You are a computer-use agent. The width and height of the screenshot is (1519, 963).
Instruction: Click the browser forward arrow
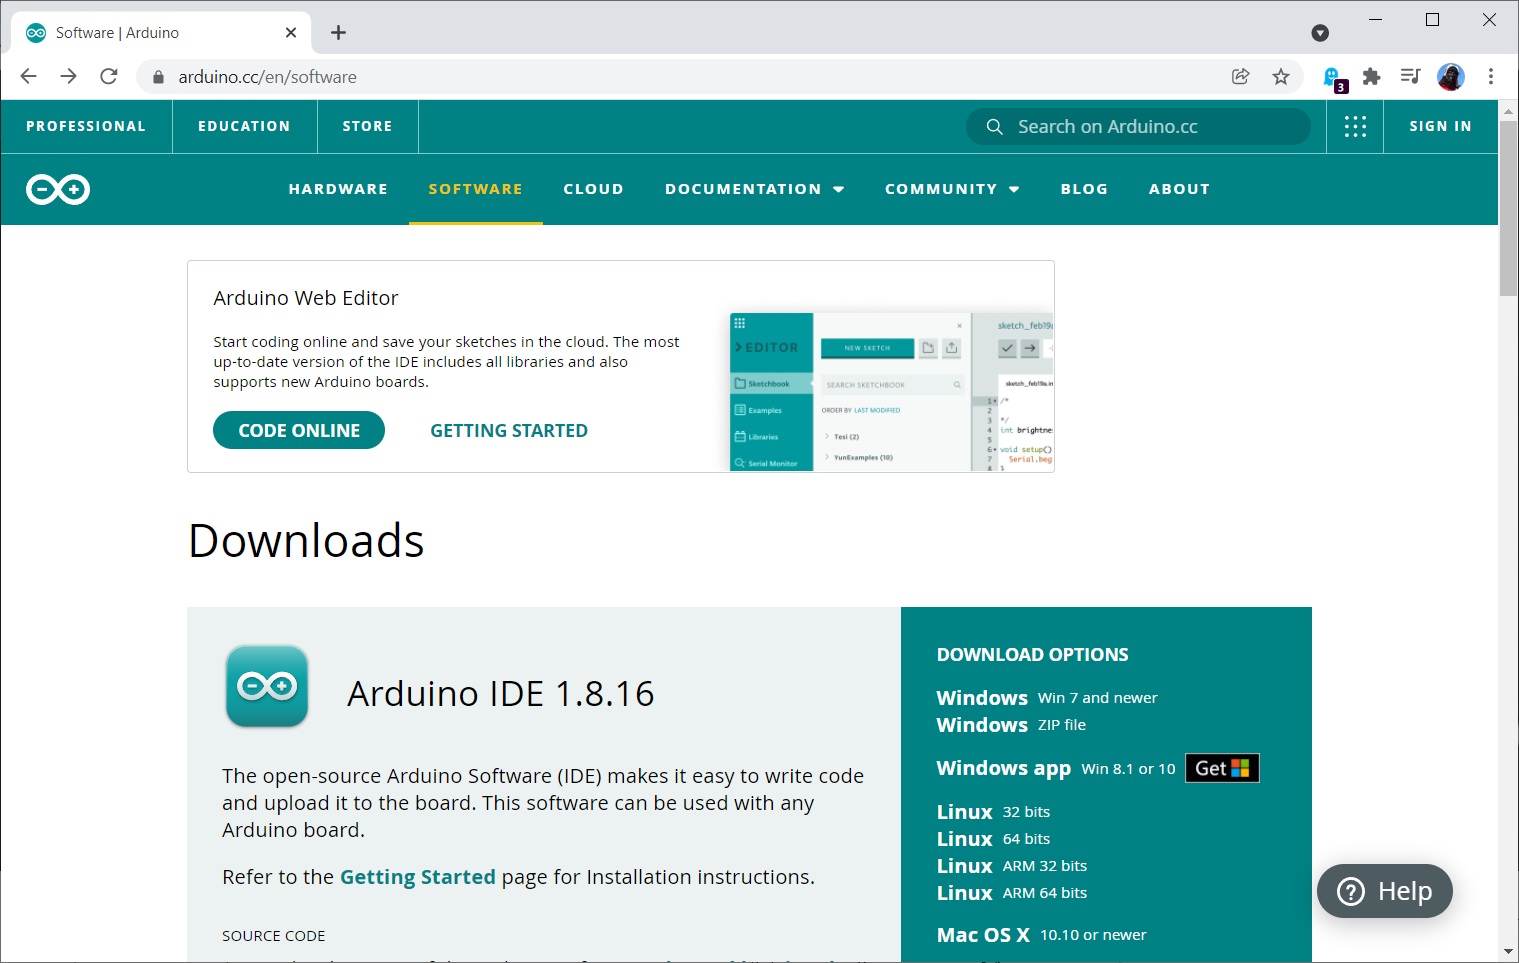pos(68,76)
